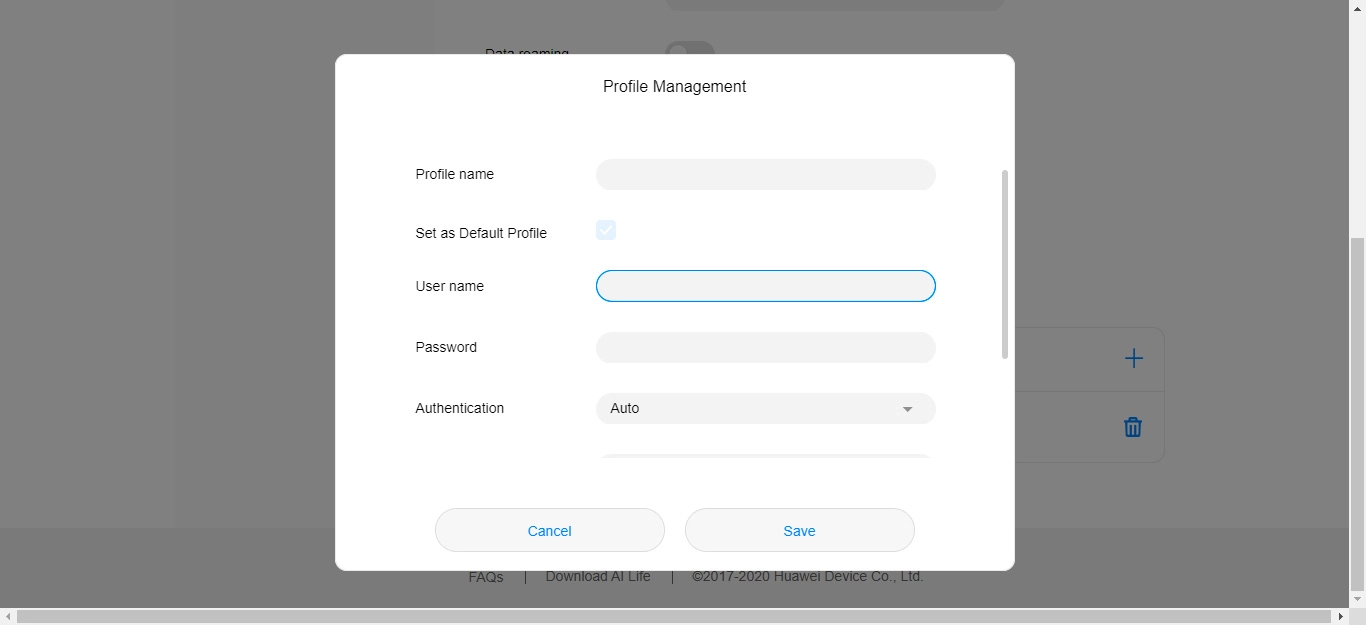
Task: Click the left arrow of horizontal scrollbar
Action: (x=8, y=617)
